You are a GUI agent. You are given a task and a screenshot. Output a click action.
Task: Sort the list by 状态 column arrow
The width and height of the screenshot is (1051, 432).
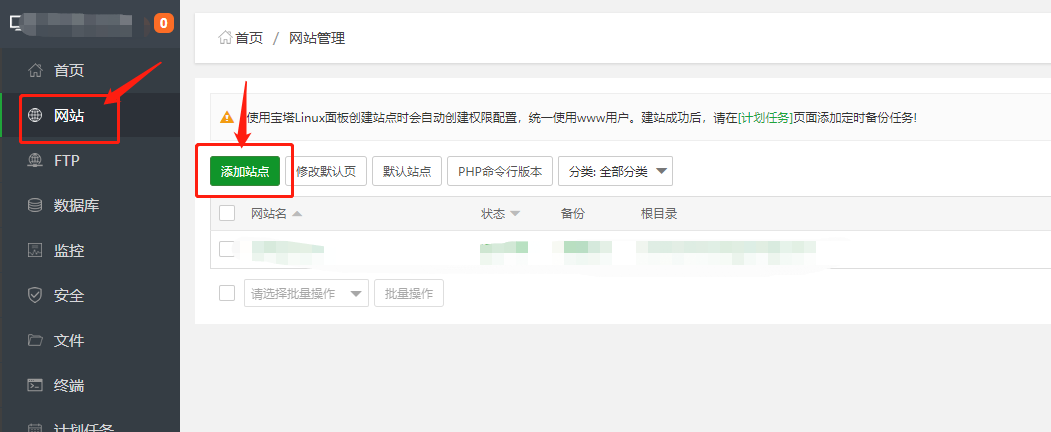click(x=515, y=214)
